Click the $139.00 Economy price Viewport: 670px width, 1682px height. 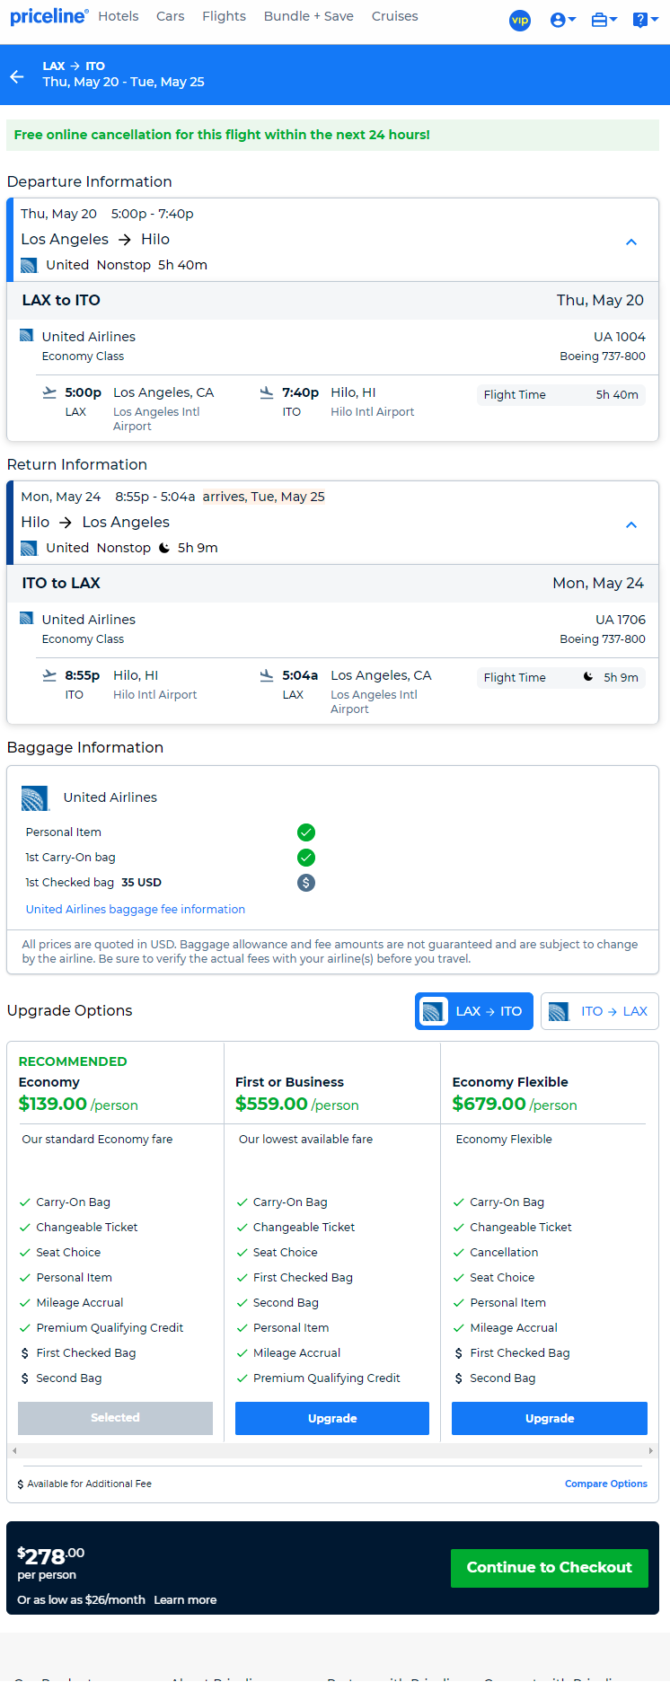click(53, 1104)
